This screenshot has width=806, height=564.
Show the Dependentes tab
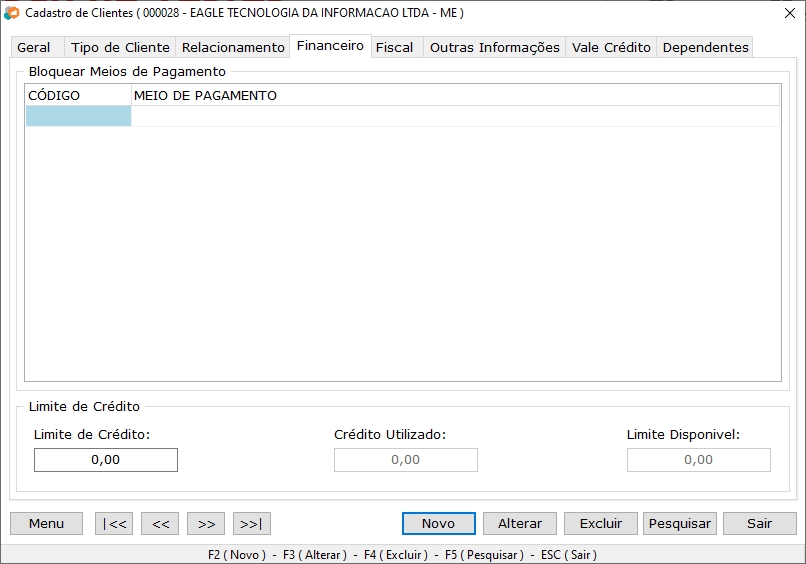(x=705, y=47)
